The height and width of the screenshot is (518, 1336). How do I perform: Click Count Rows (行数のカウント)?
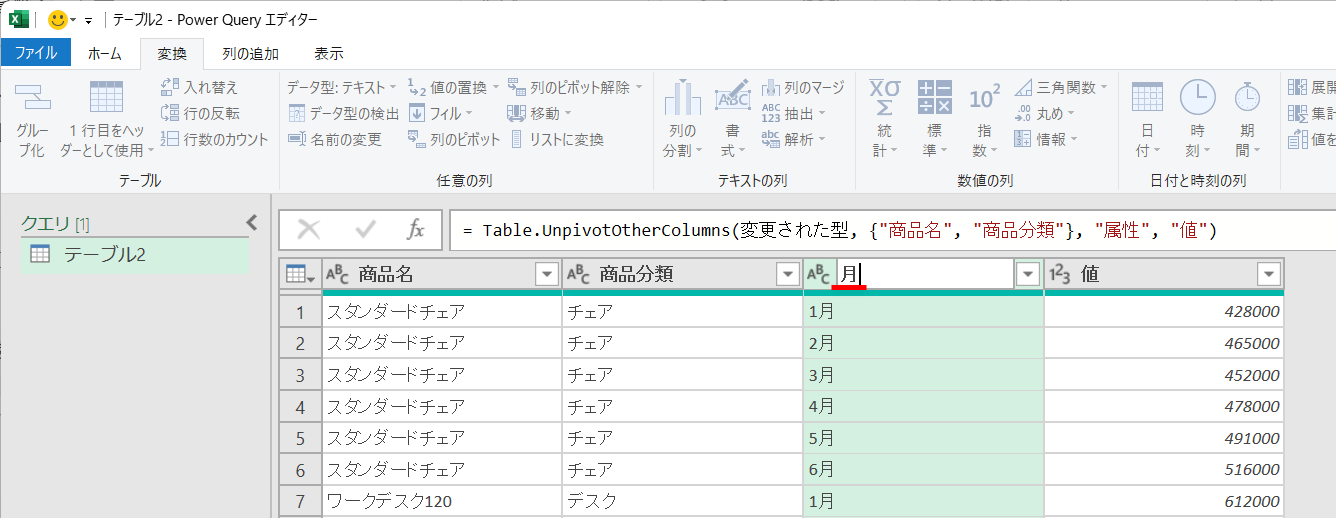pyautogui.click(x=214, y=139)
